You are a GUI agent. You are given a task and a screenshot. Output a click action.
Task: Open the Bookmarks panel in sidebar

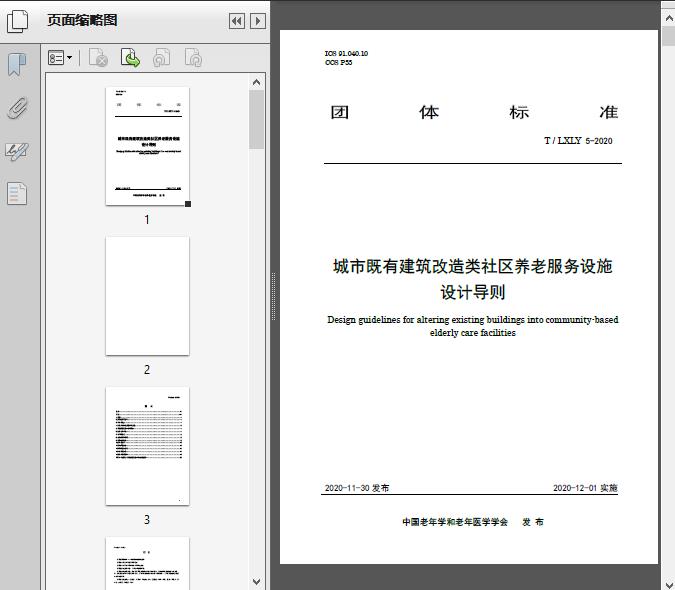click(x=17, y=65)
